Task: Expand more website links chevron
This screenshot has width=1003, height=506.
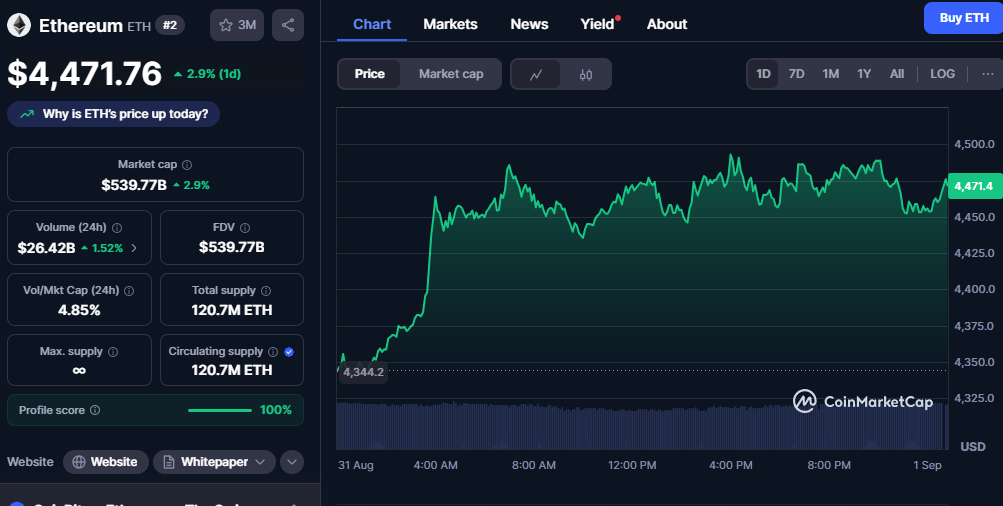Action: [291, 462]
